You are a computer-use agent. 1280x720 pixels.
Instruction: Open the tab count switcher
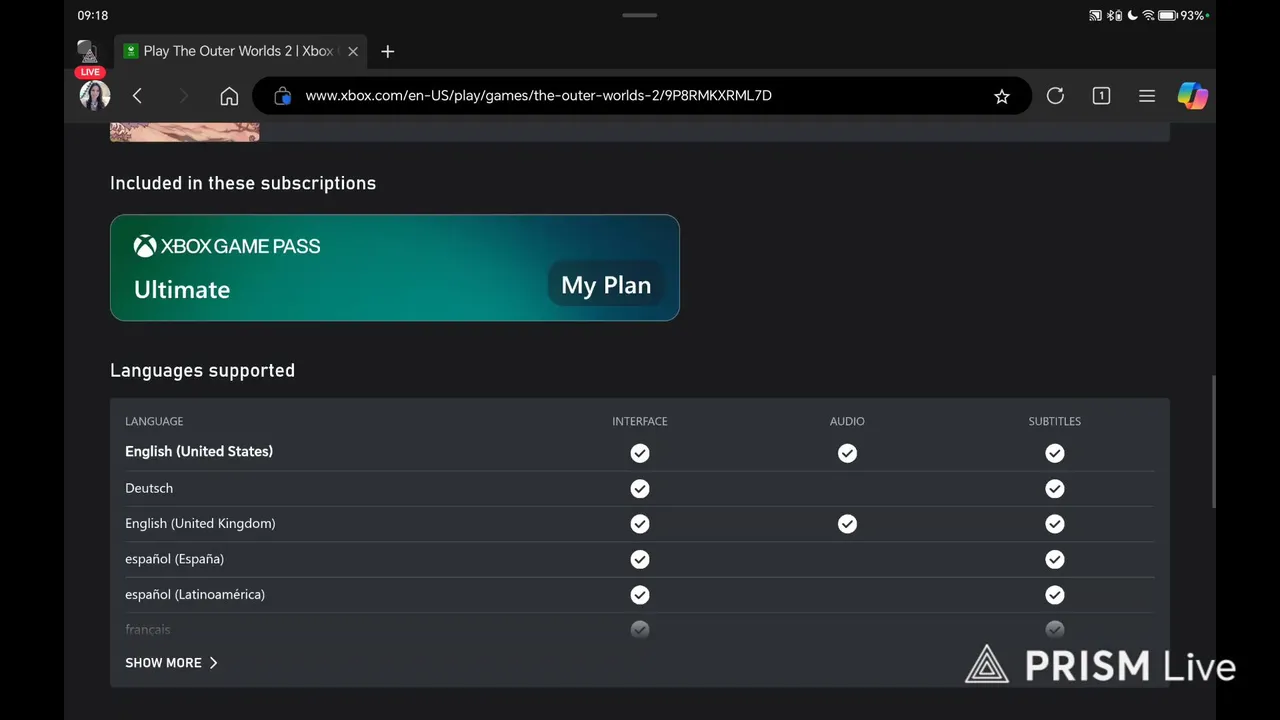(1101, 96)
